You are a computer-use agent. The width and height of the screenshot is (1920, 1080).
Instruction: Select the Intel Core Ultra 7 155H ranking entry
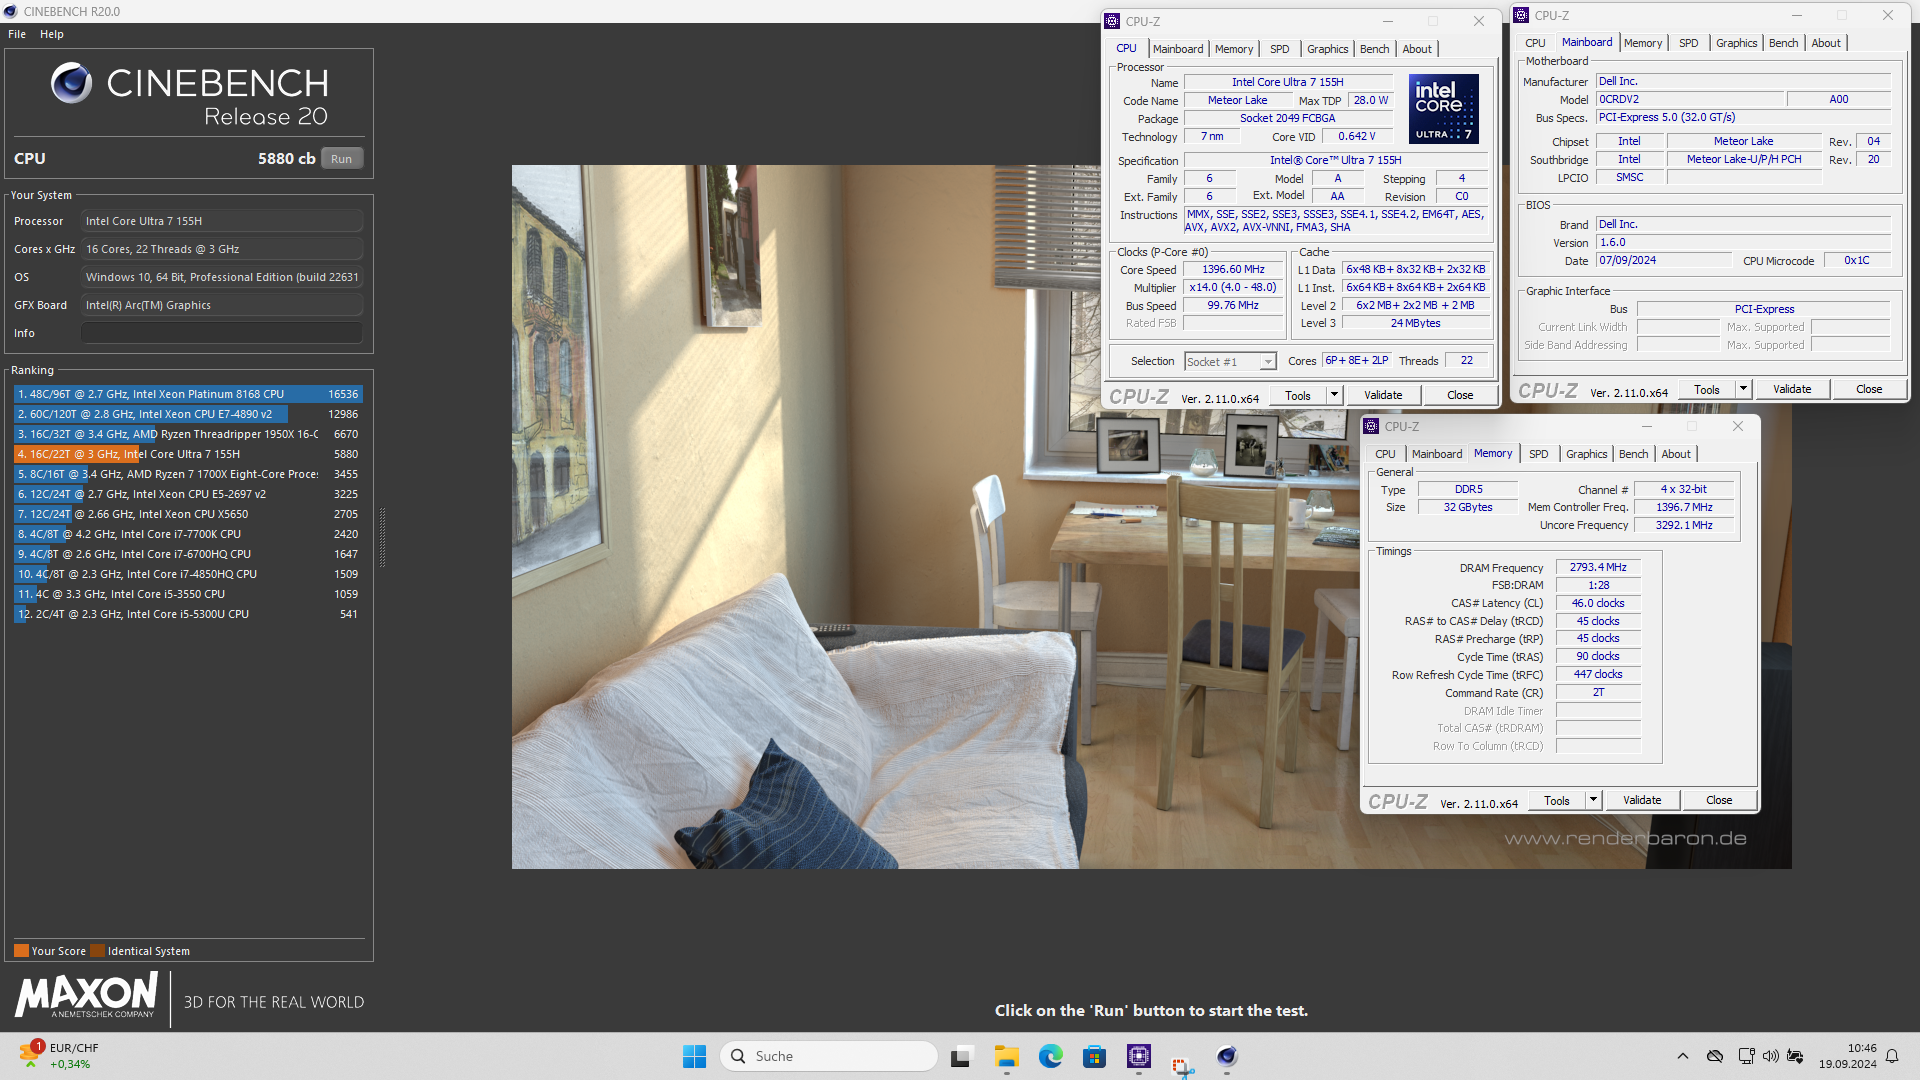(x=188, y=454)
